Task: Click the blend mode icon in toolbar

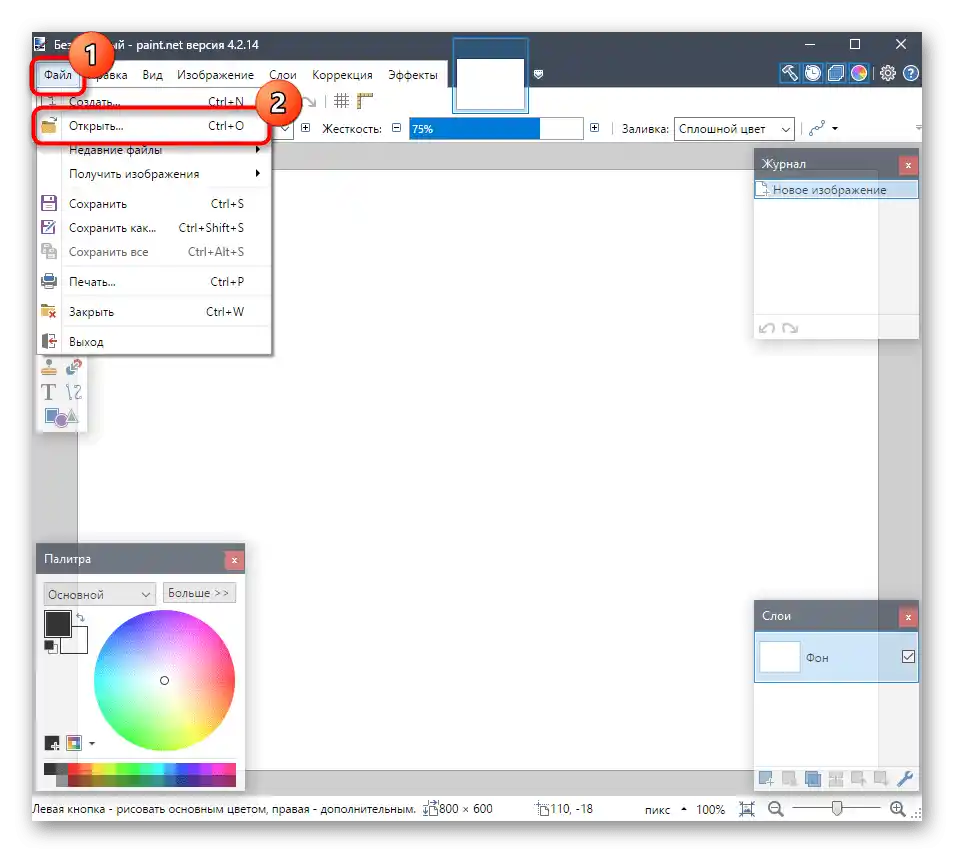Action: pos(816,128)
